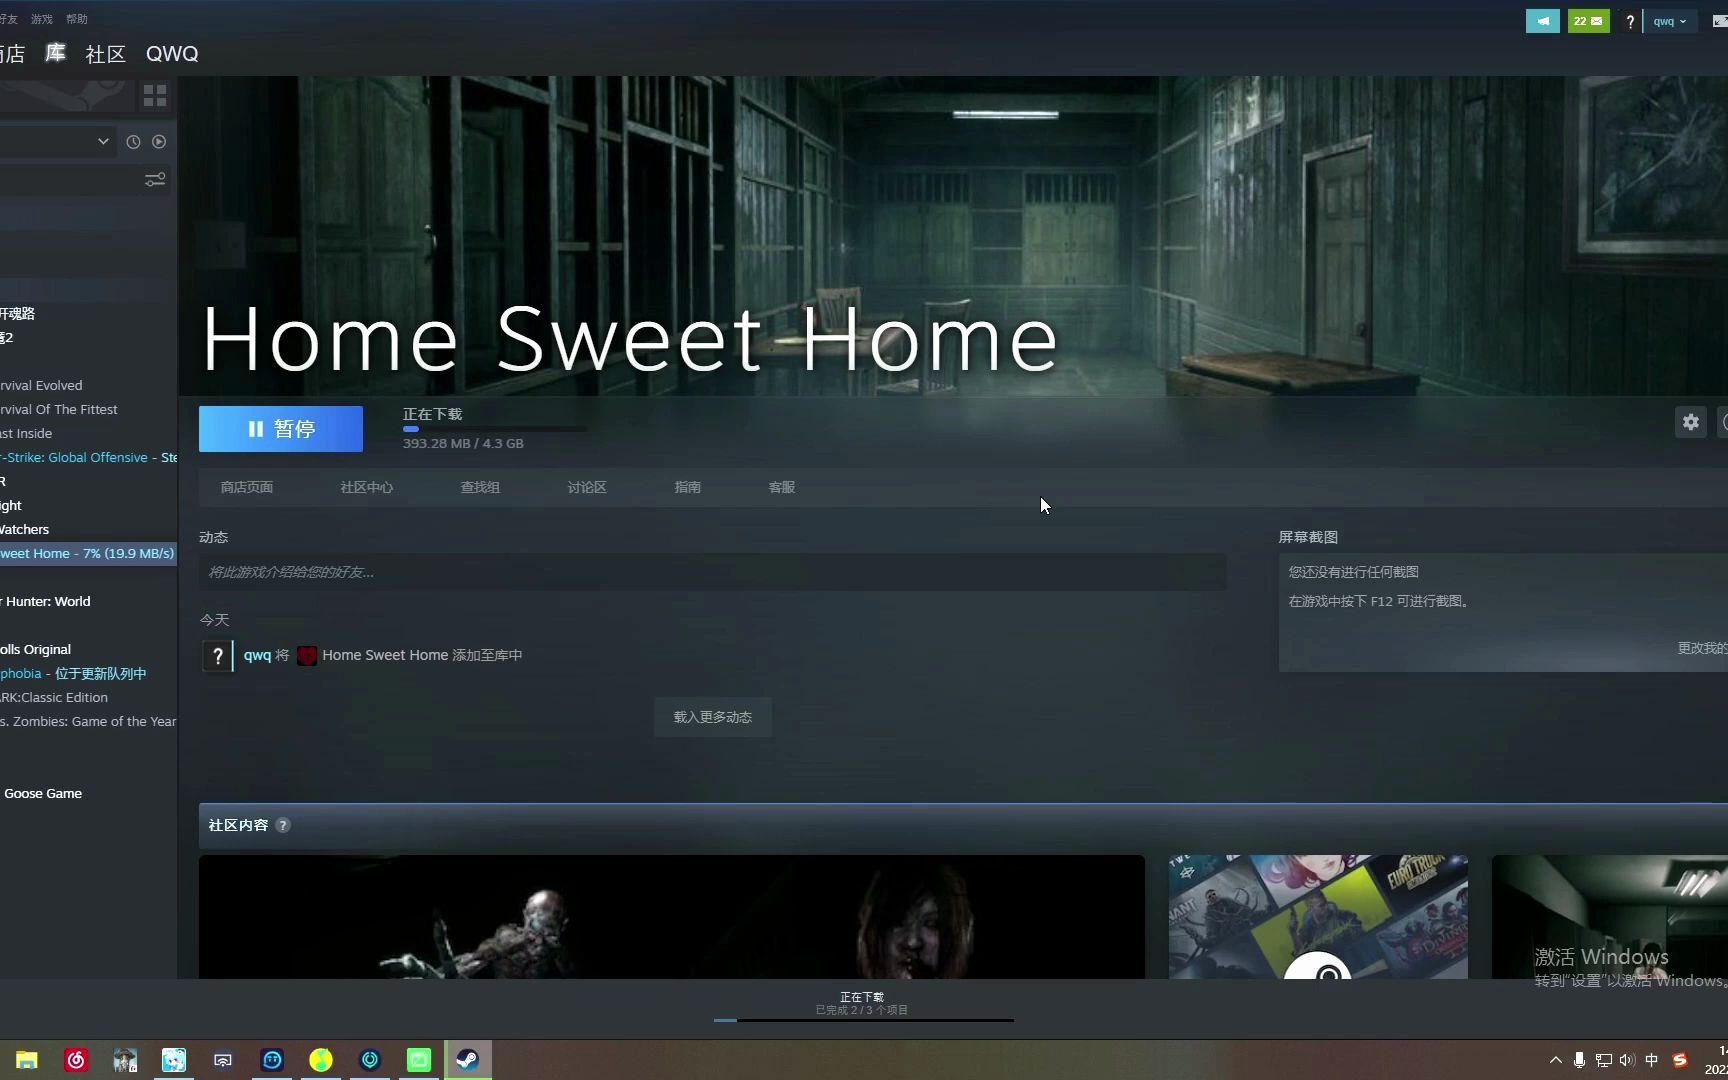Viewport: 1728px width, 1080px height.
Task: Select the Watchers library entry
Action: tap(88, 529)
